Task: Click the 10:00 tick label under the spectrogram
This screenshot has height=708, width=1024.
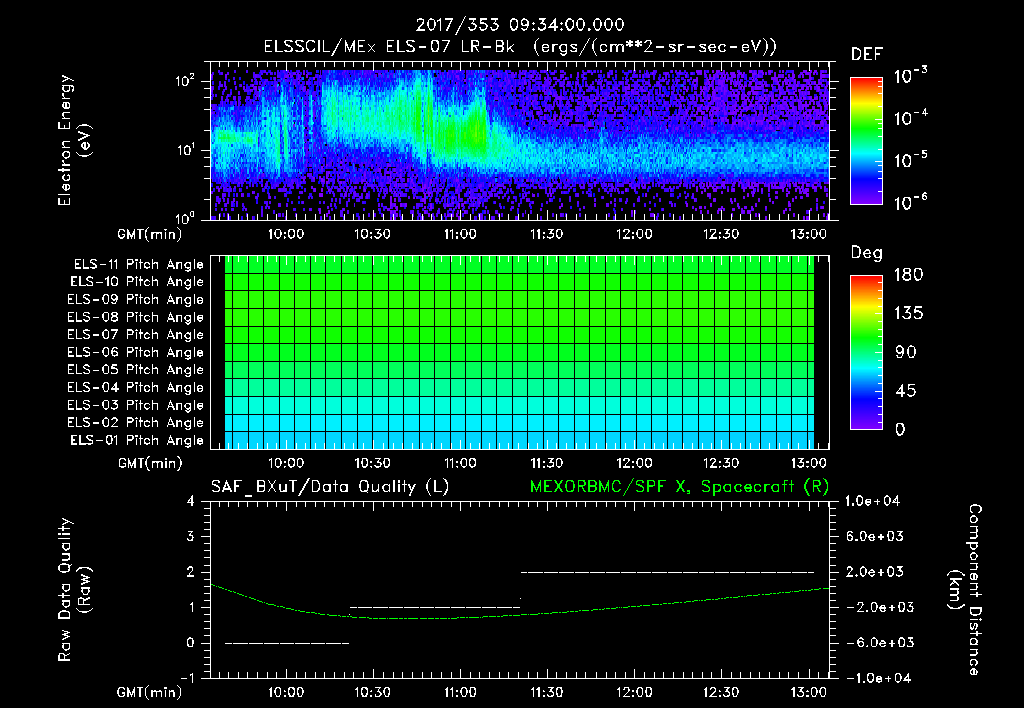Action: (x=285, y=234)
